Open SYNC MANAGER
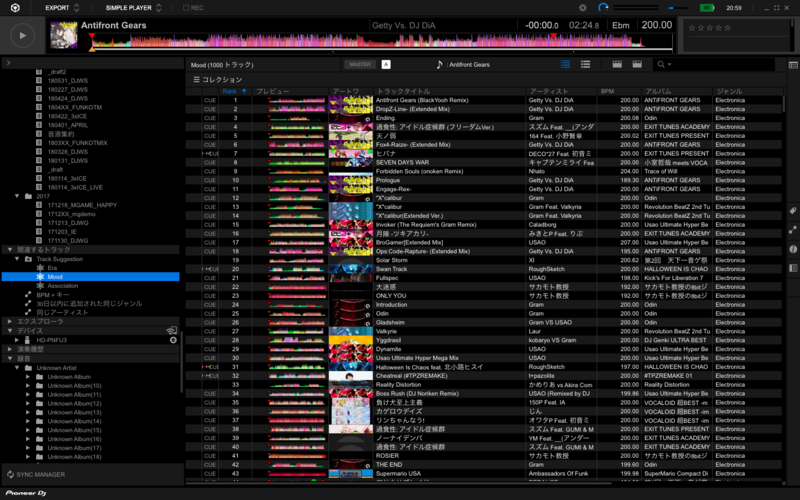The width and height of the screenshot is (800, 500). [36, 474]
